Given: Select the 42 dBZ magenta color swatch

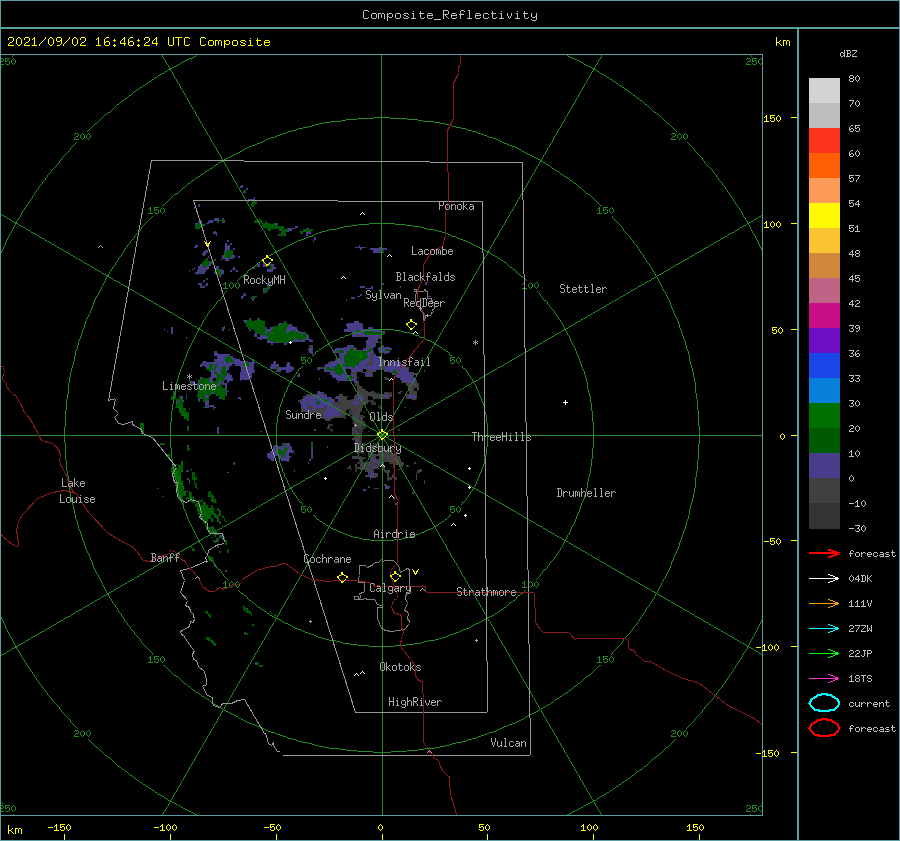Looking at the screenshot, I should [824, 315].
